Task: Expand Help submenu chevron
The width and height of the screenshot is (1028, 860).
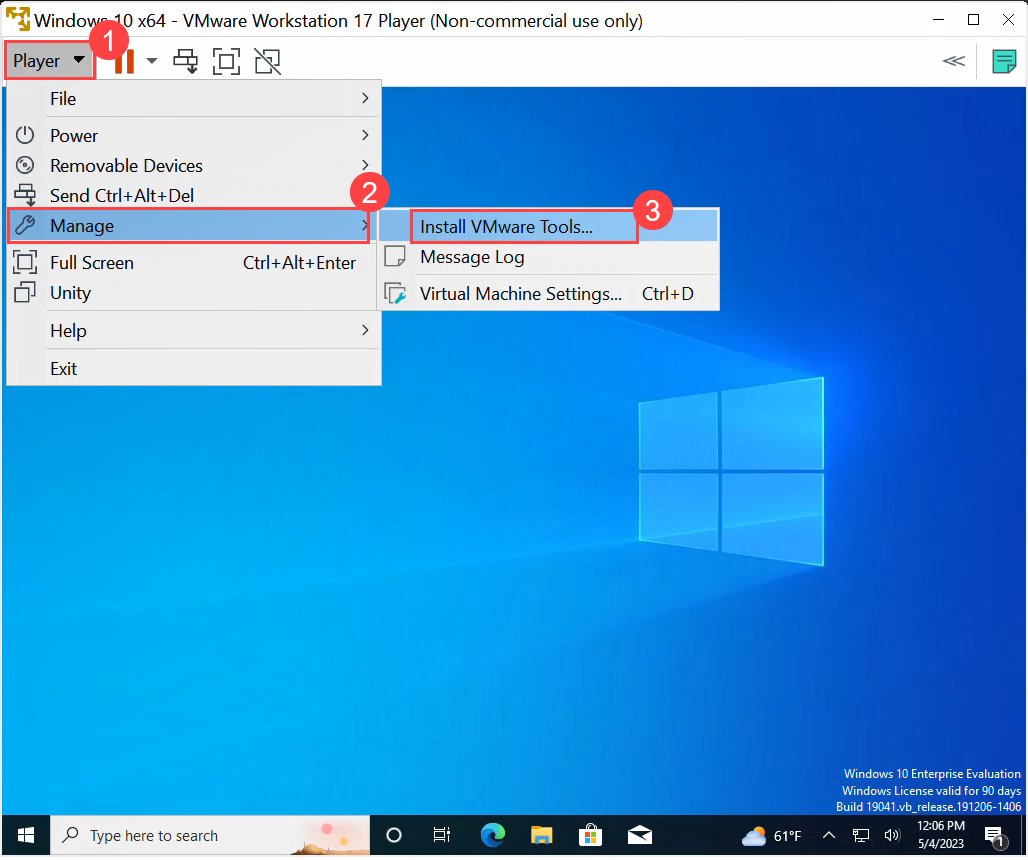Action: 365,330
